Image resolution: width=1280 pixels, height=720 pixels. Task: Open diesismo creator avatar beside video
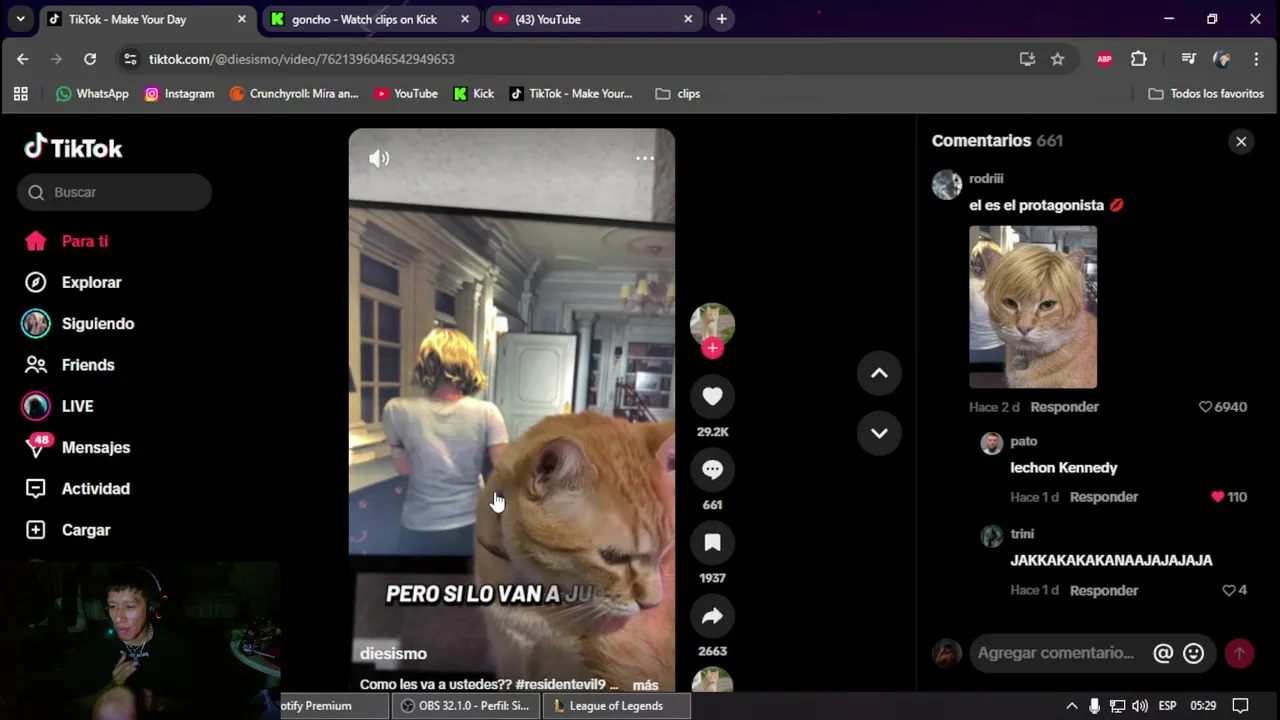[712, 324]
